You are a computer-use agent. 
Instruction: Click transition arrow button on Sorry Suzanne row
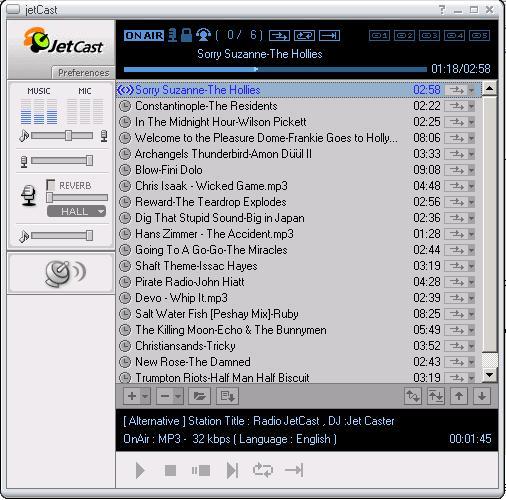[457, 90]
